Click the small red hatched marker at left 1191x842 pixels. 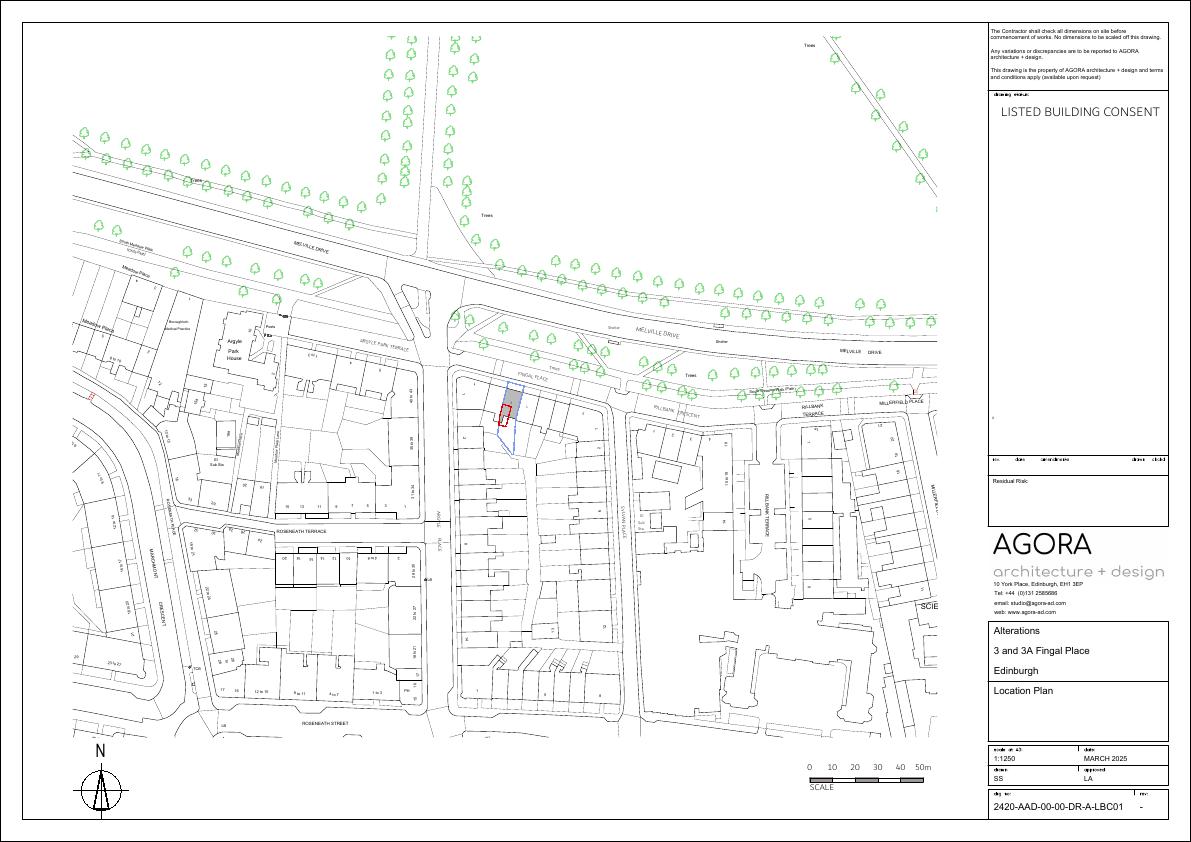(91, 398)
